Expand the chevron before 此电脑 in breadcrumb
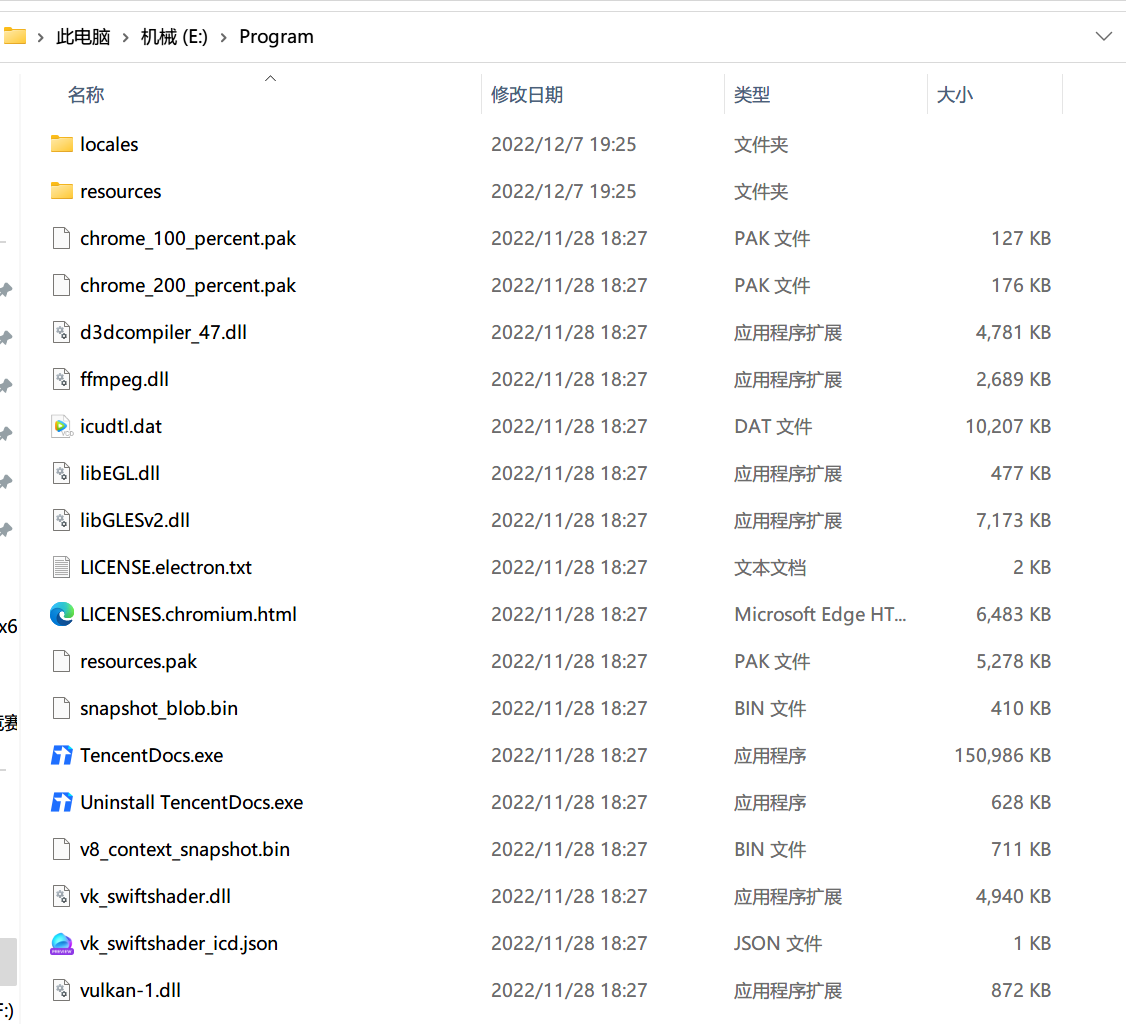 point(41,37)
